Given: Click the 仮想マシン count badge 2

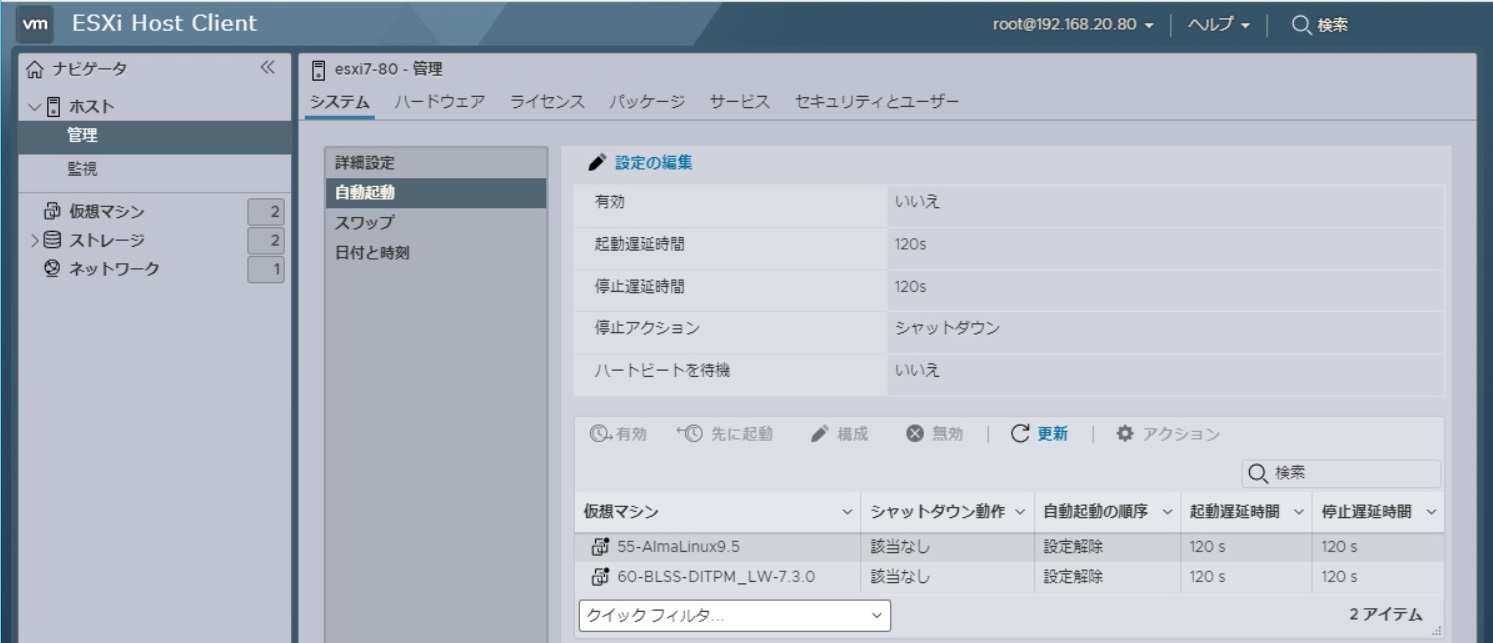Looking at the screenshot, I should click(x=266, y=212).
